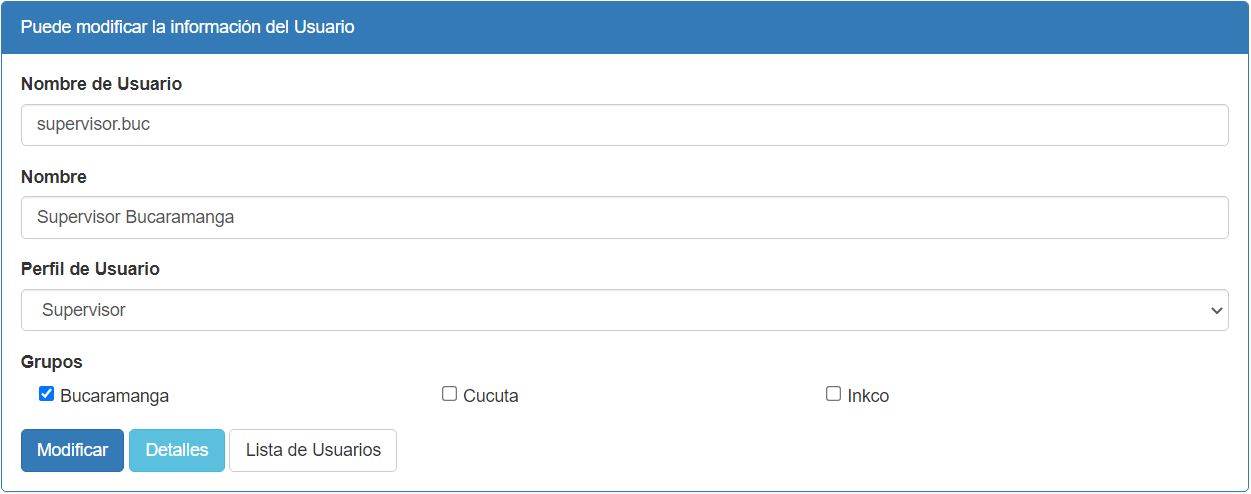Click the 'Nombre de Usuario' field label

point(101,84)
